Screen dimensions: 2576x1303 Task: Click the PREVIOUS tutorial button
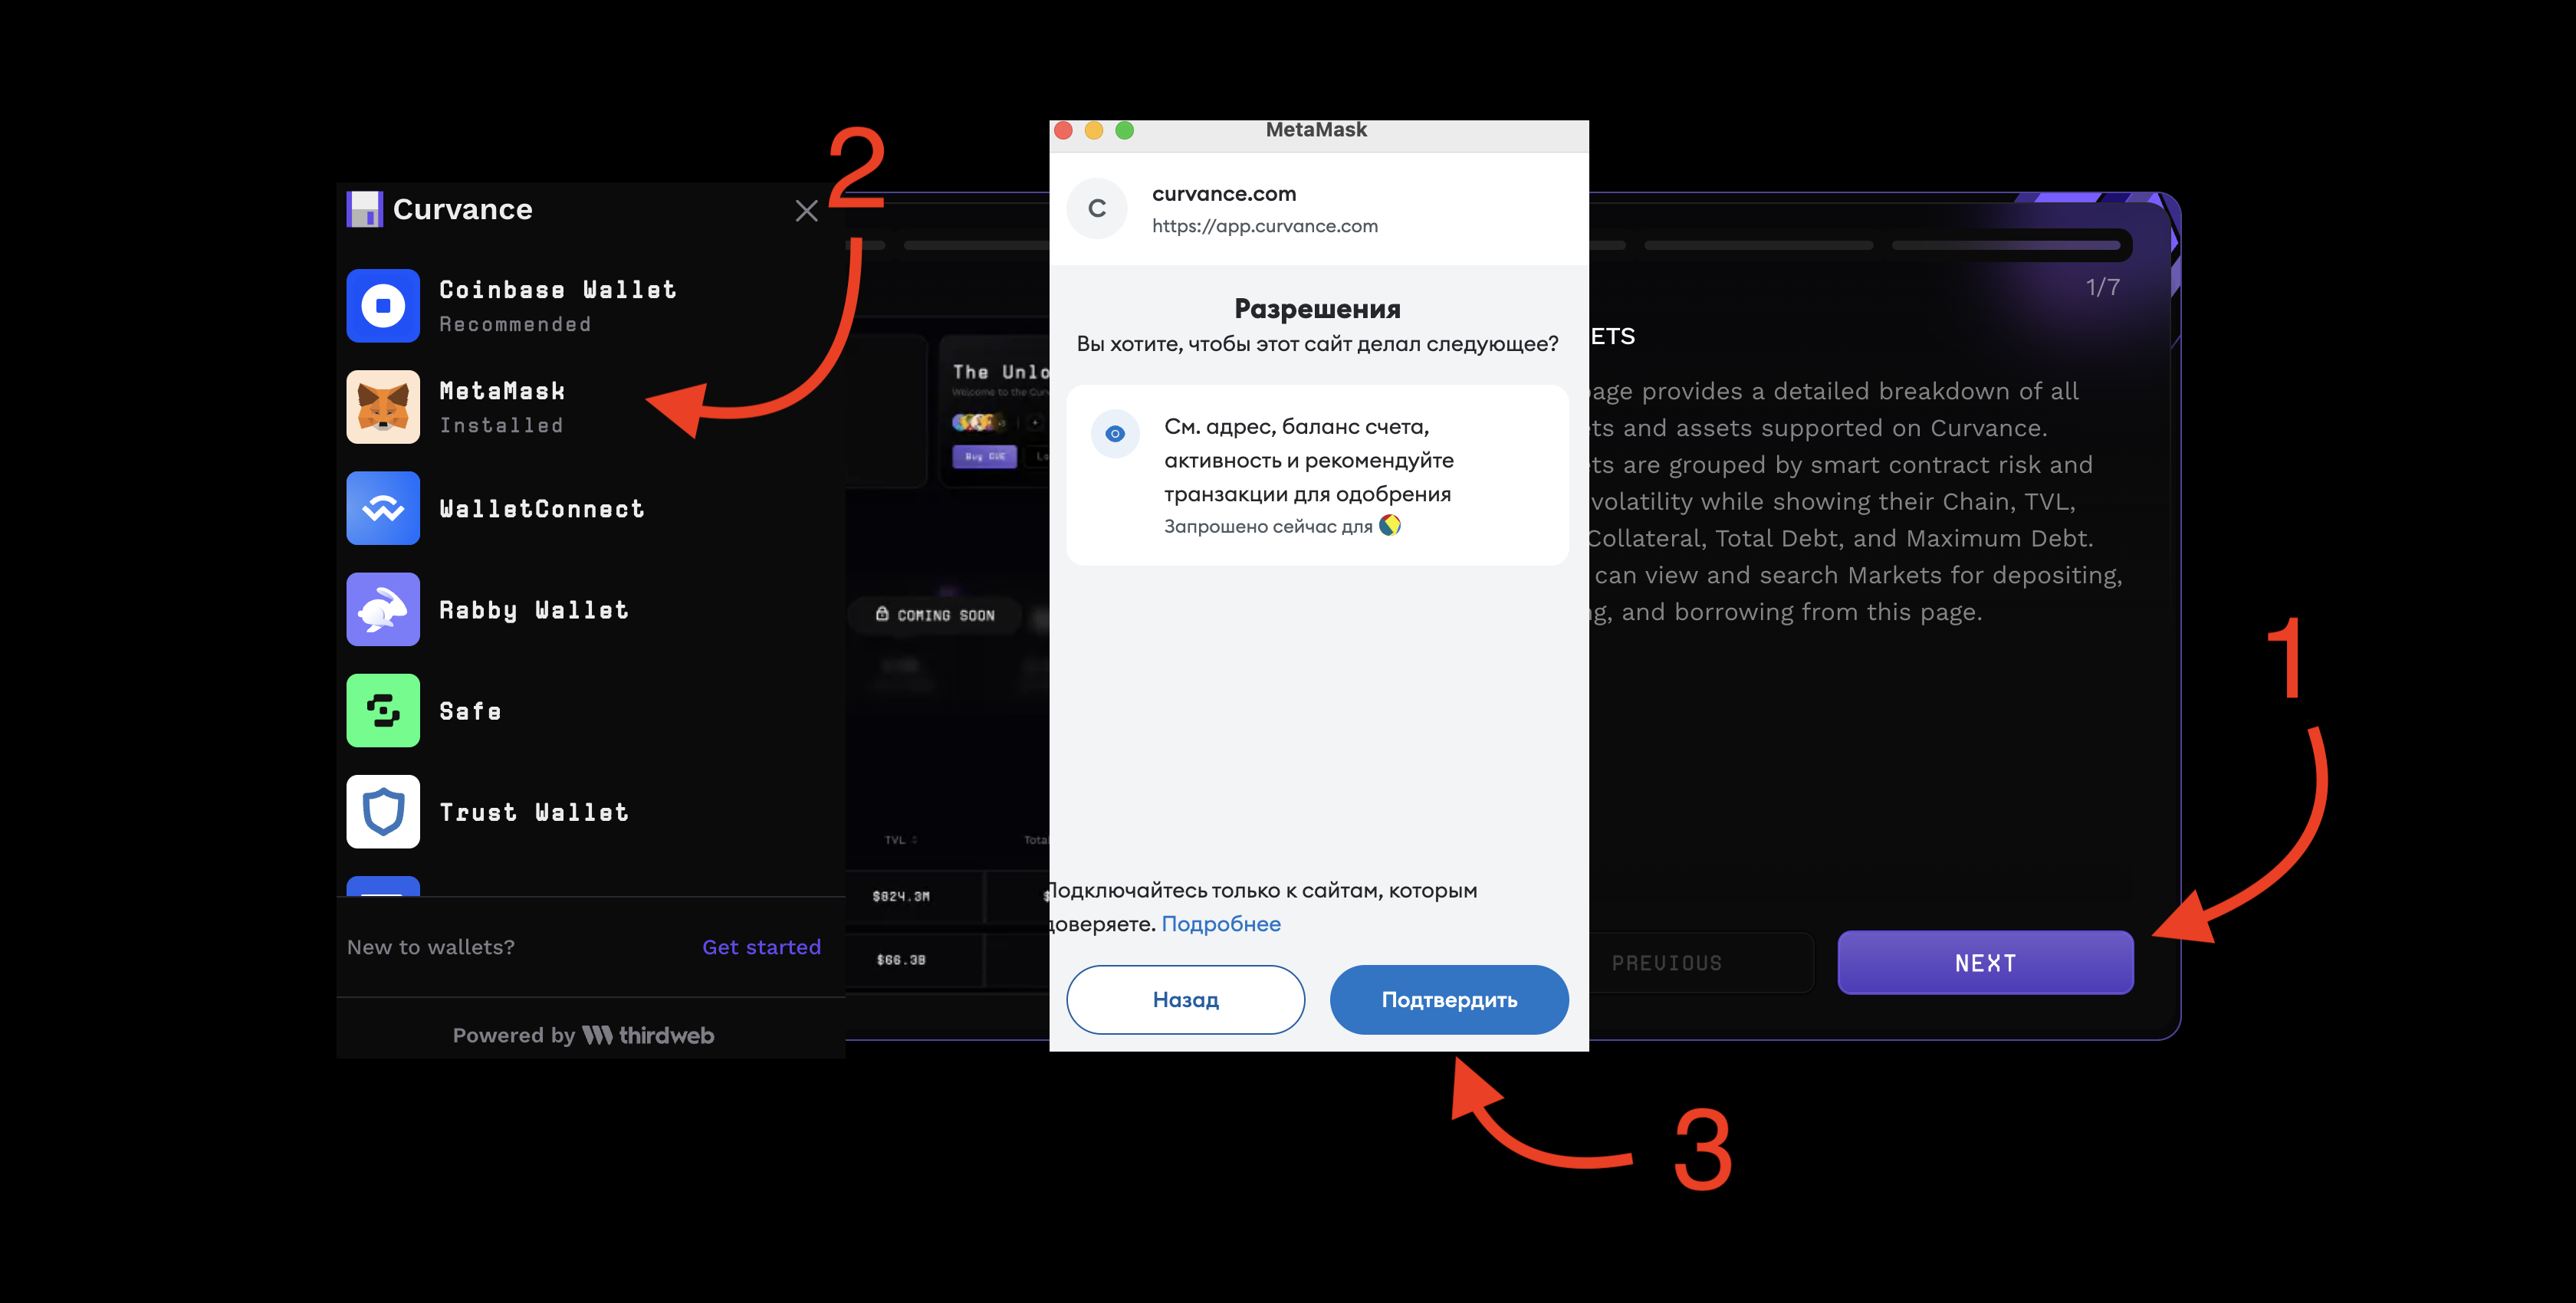tap(1667, 963)
